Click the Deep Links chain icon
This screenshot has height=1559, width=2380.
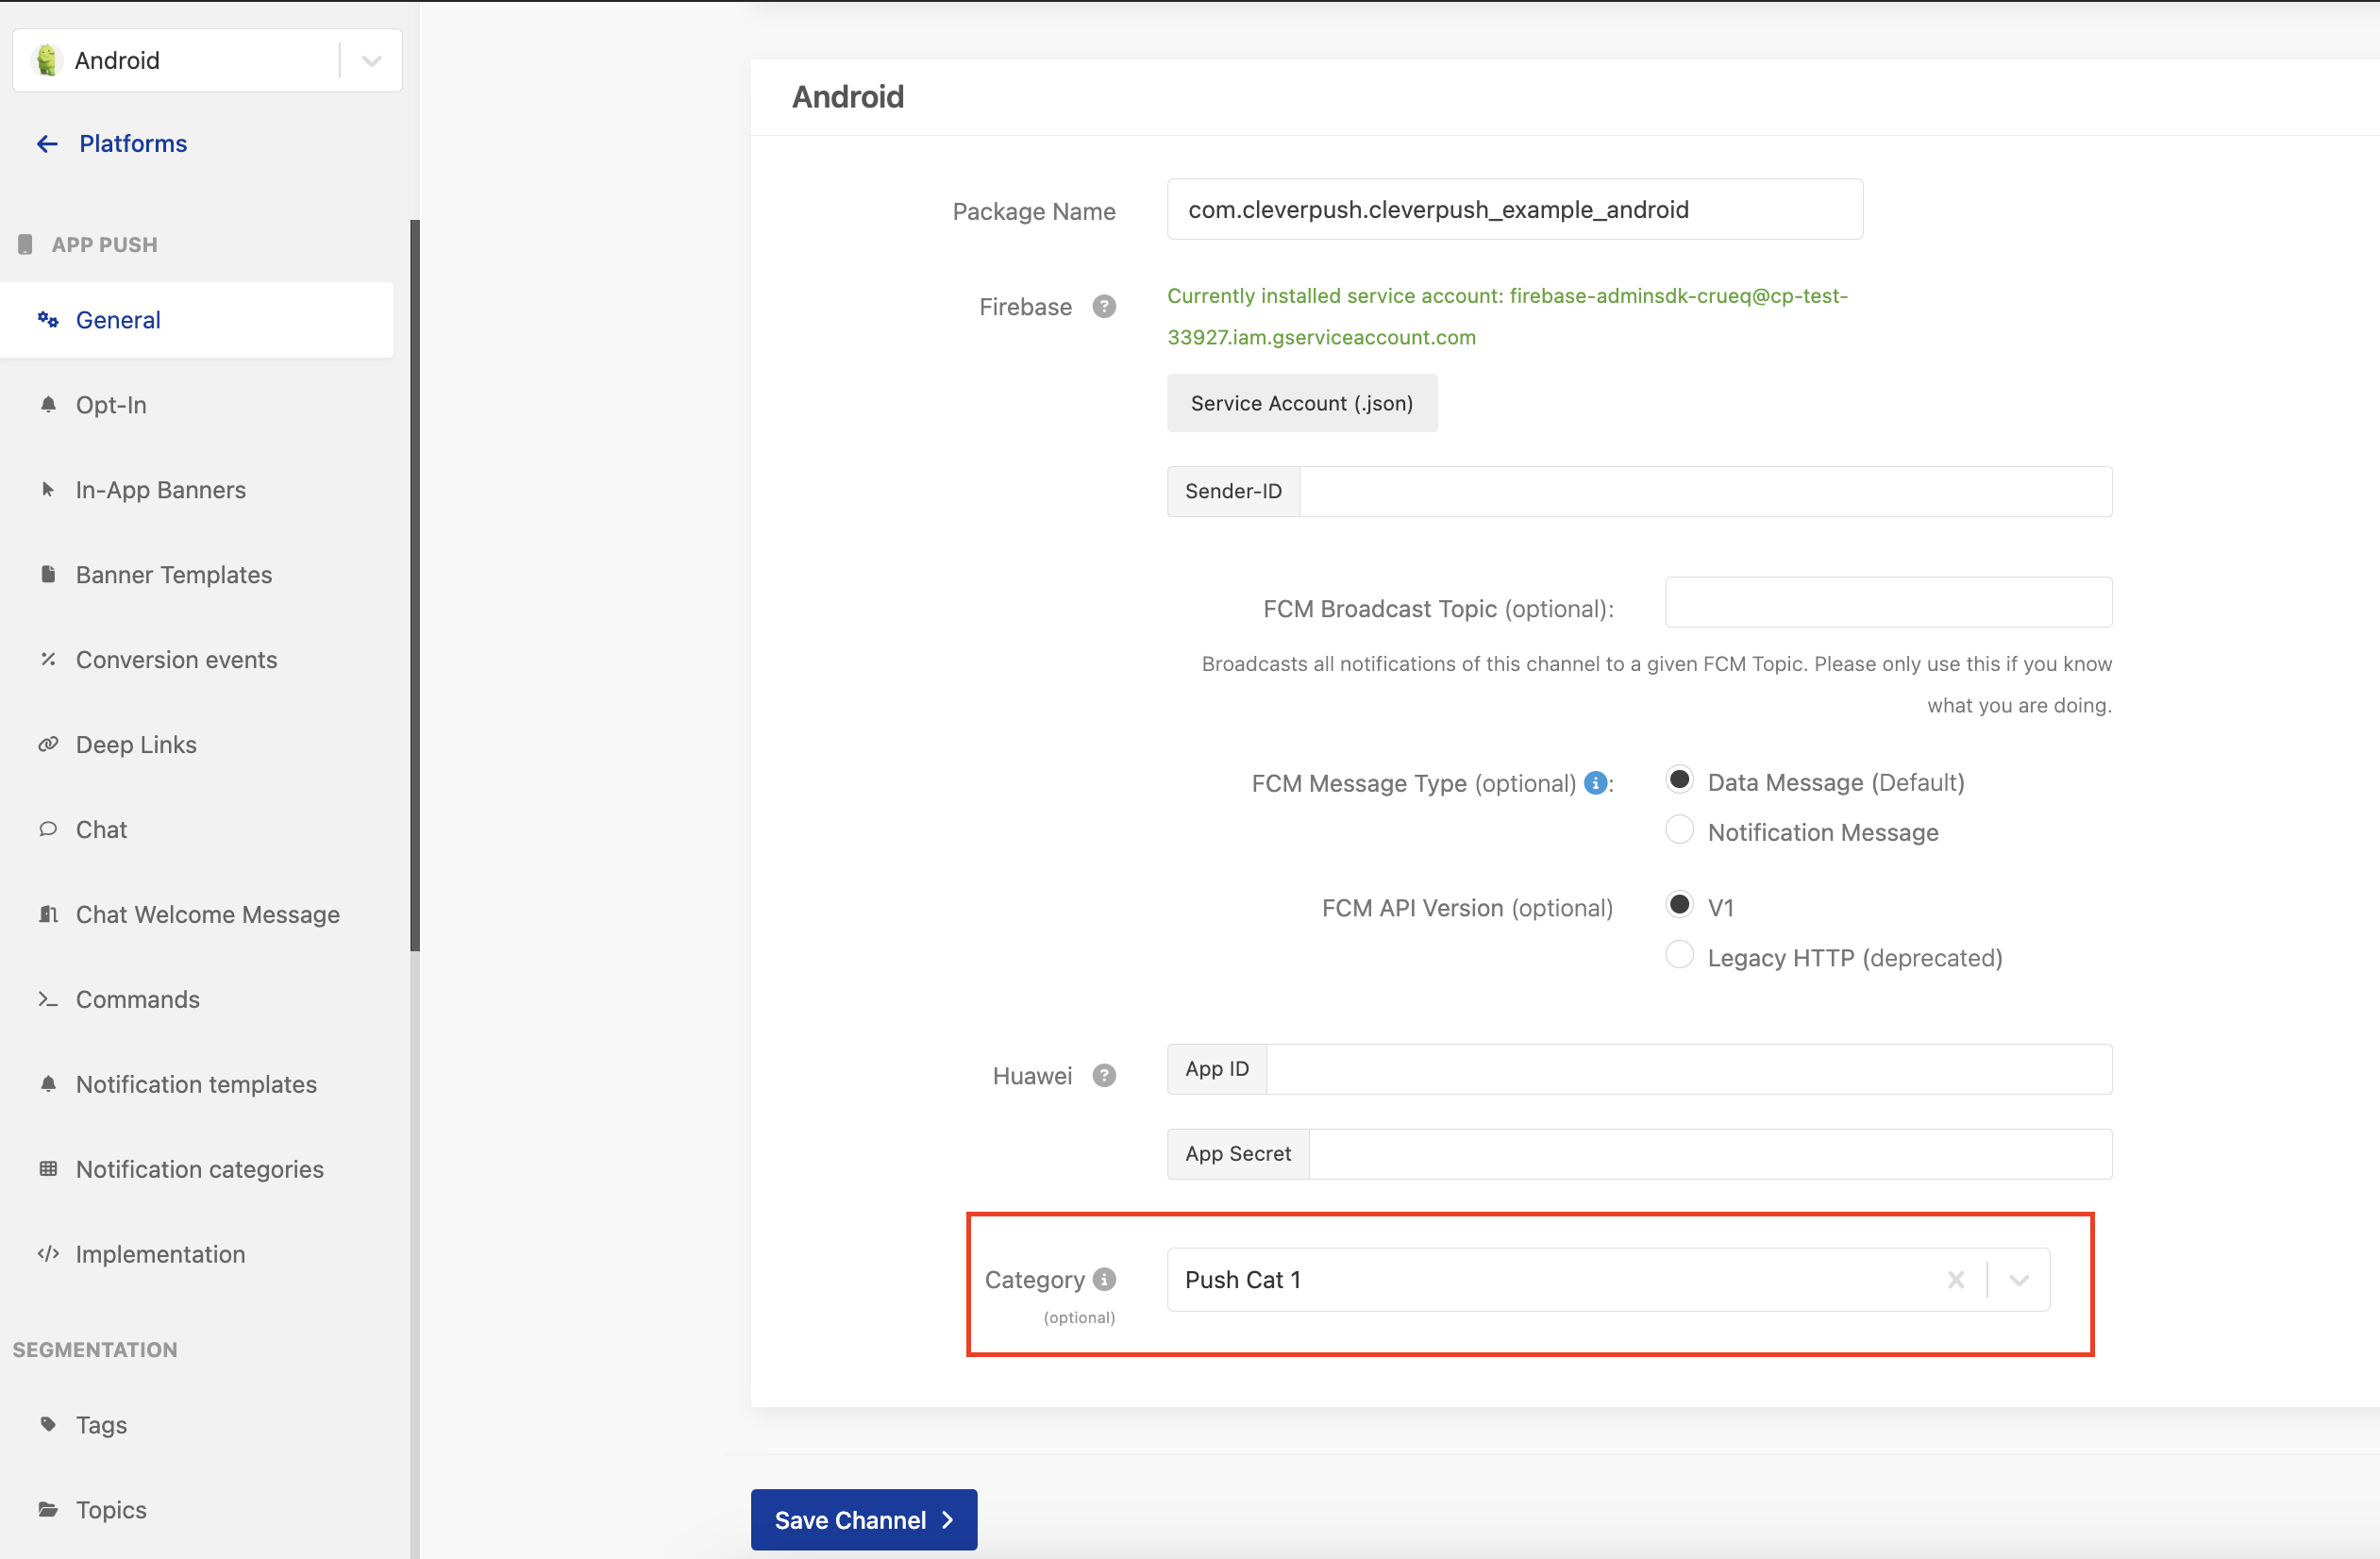click(x=49, y=743)
